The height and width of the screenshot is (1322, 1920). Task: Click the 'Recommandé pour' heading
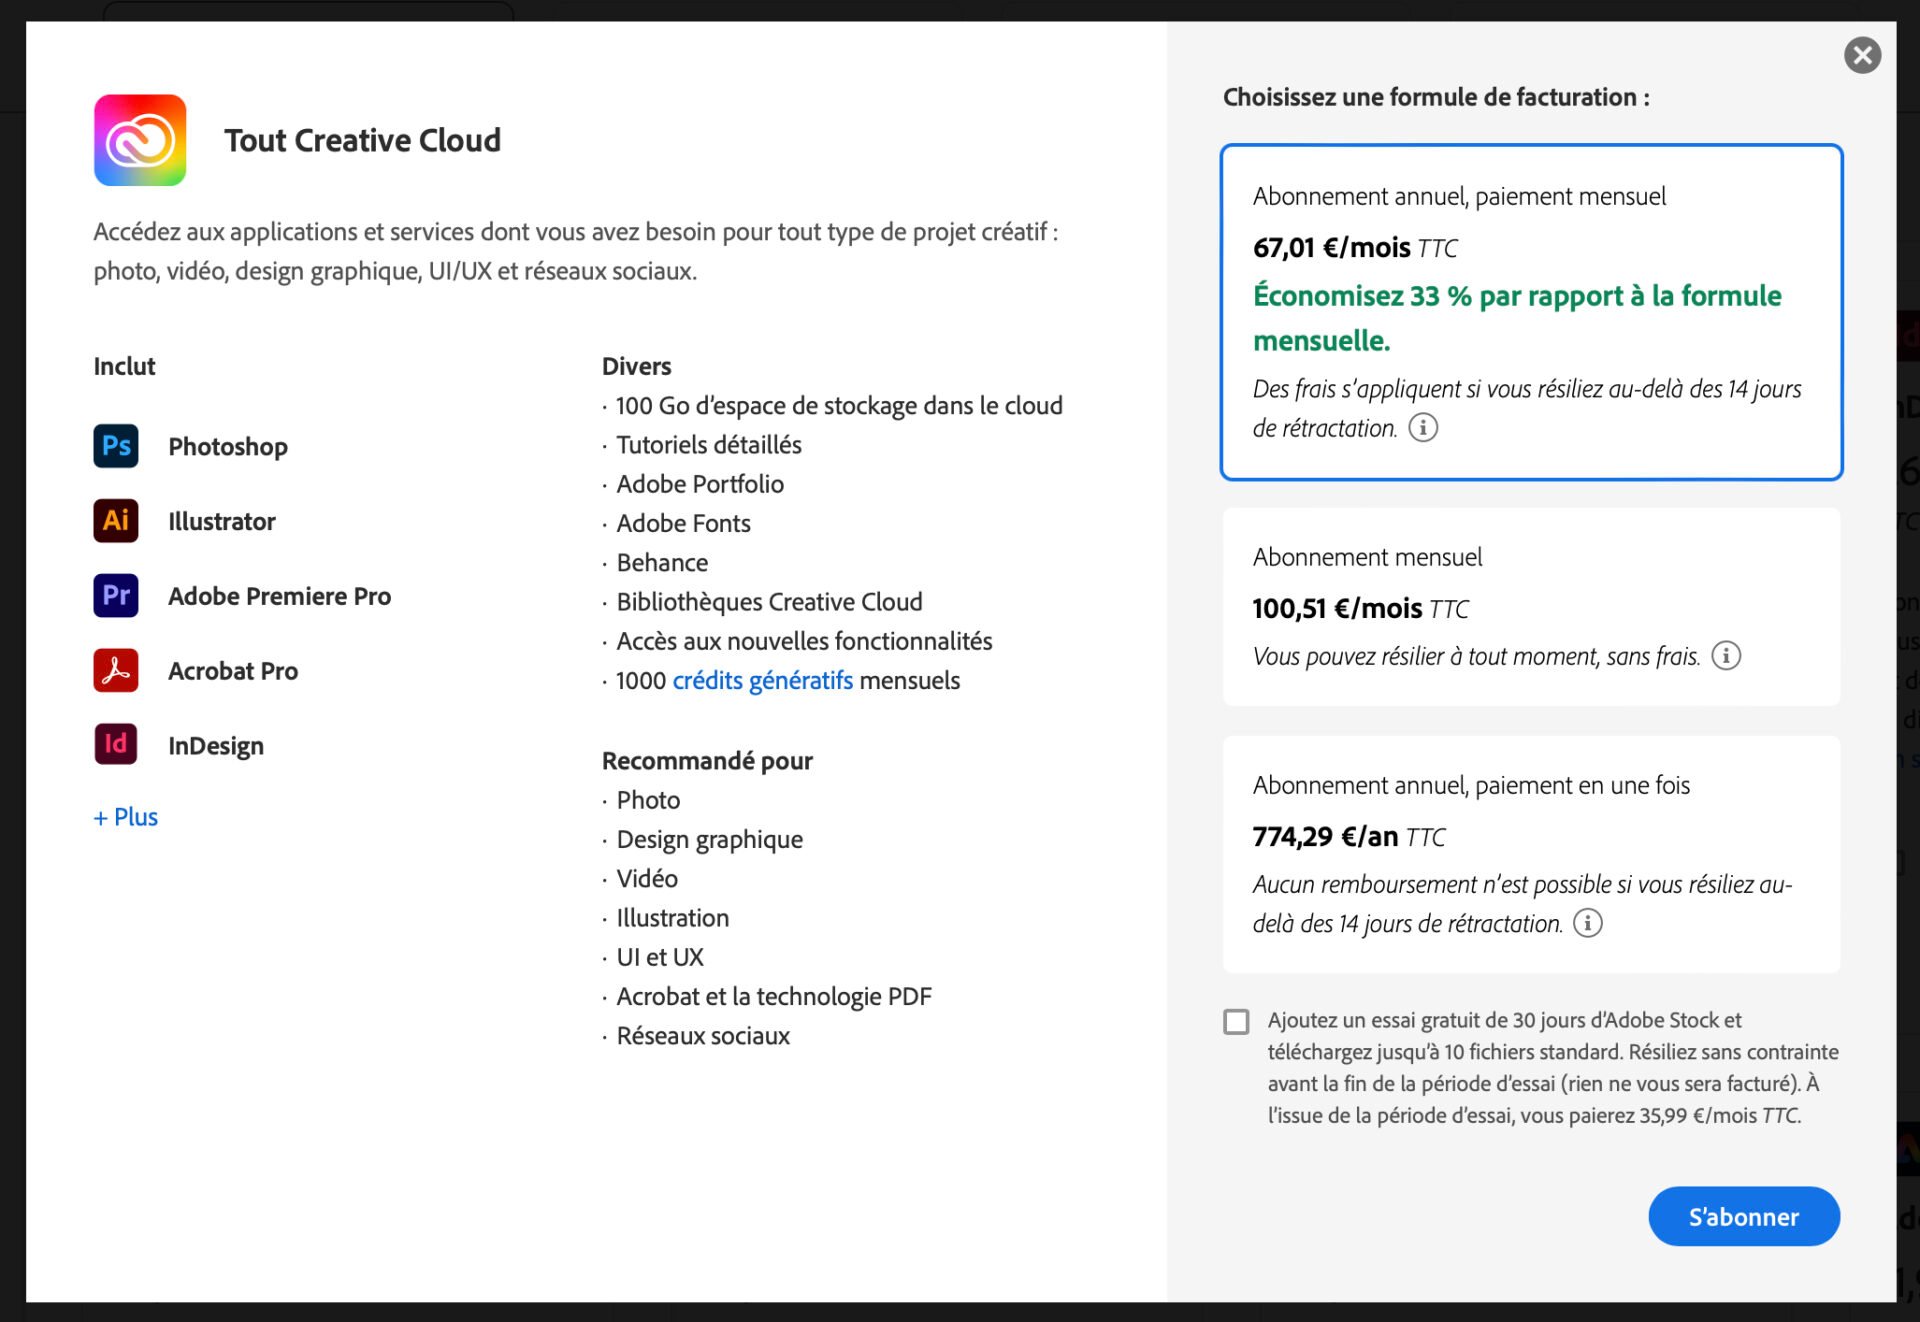[x=707, y=761]
